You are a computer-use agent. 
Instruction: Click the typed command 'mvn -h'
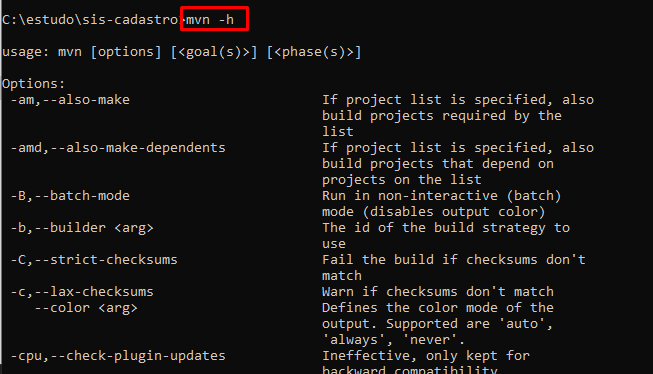210,20
